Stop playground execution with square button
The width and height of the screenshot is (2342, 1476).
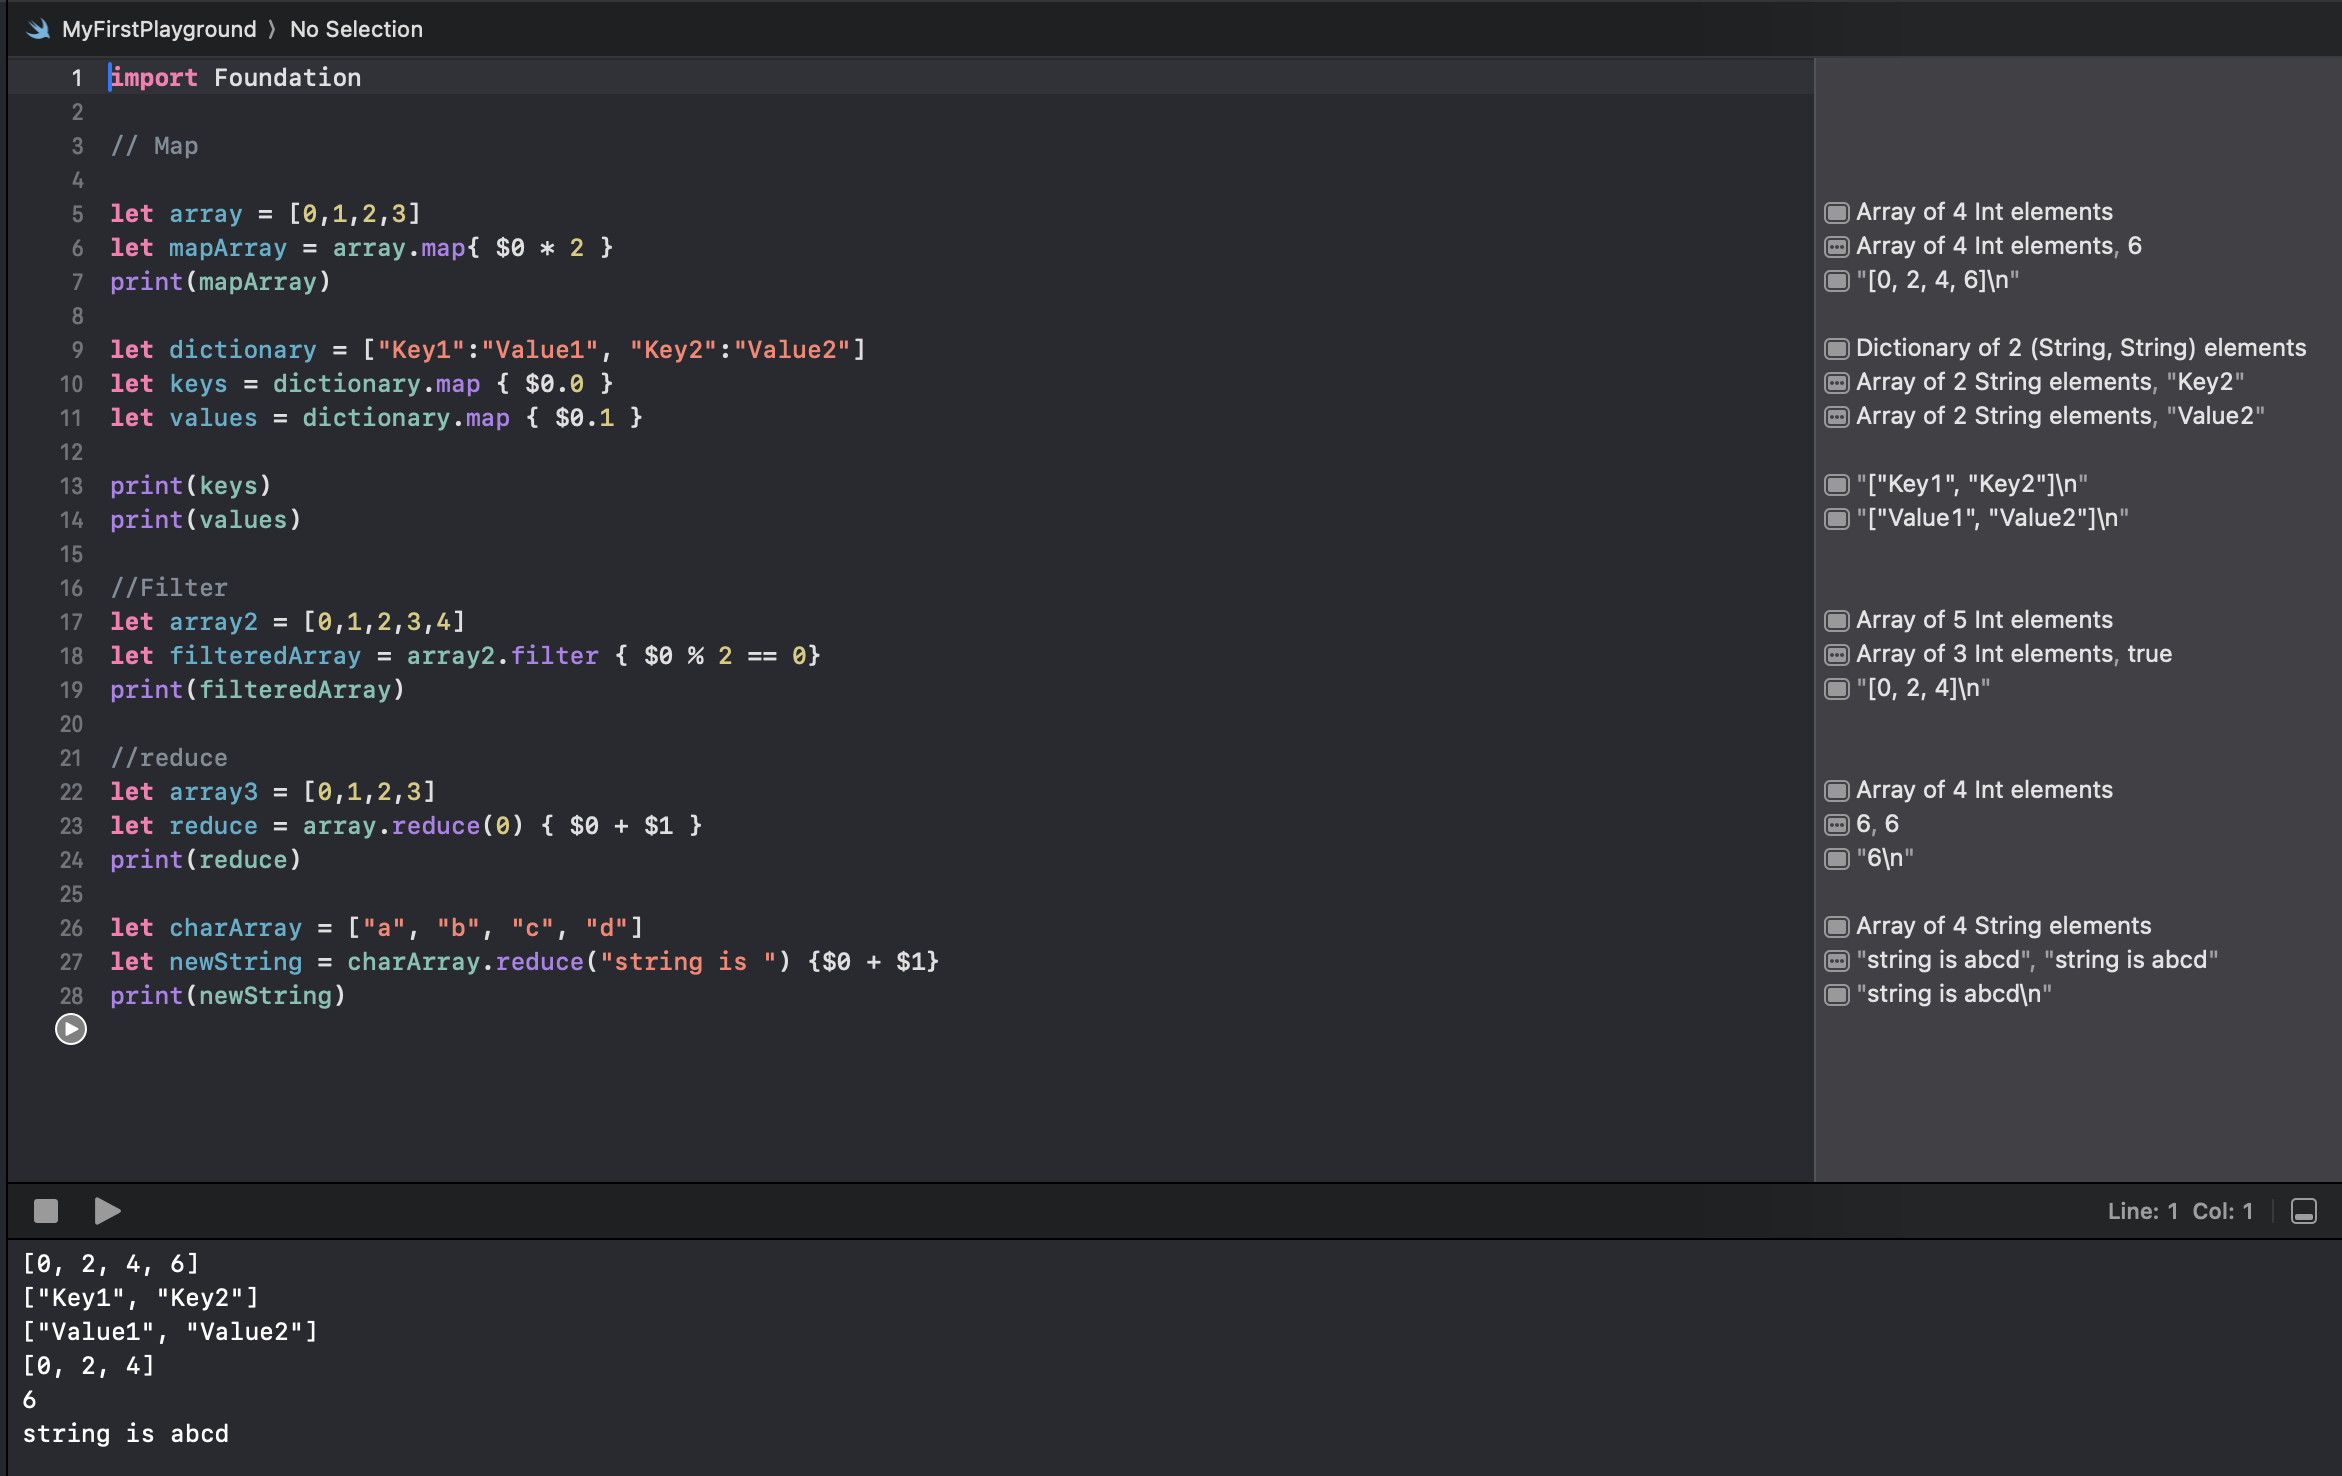click(x=46, y=1211)
